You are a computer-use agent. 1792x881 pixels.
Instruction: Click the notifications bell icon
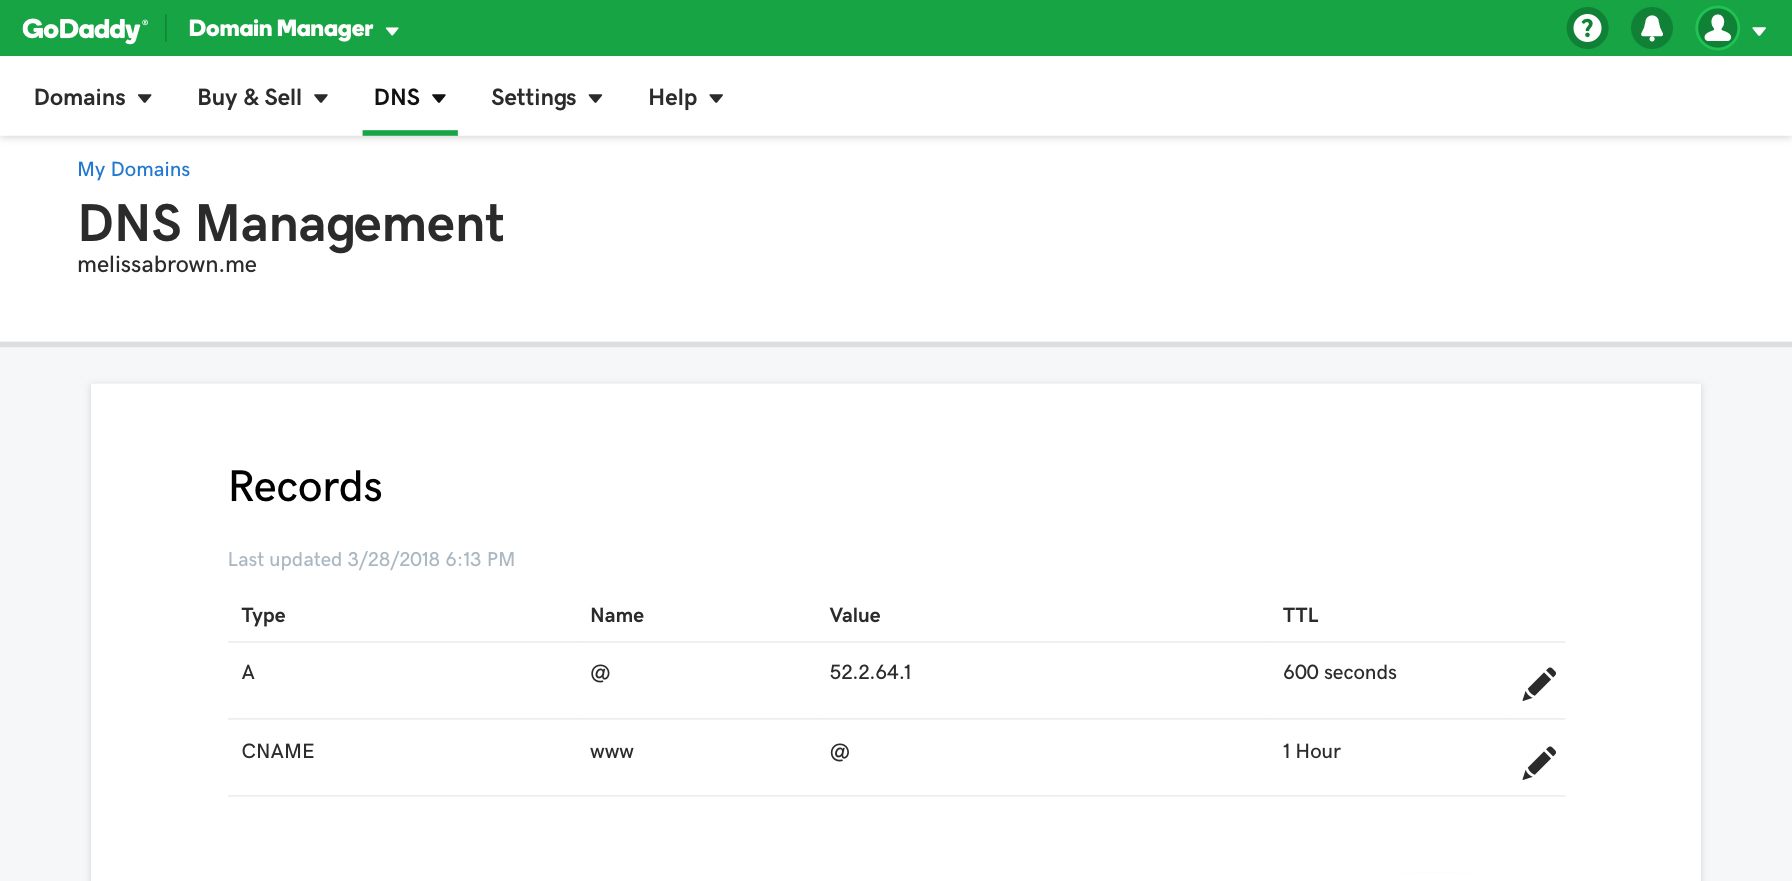coord(1652,28)
